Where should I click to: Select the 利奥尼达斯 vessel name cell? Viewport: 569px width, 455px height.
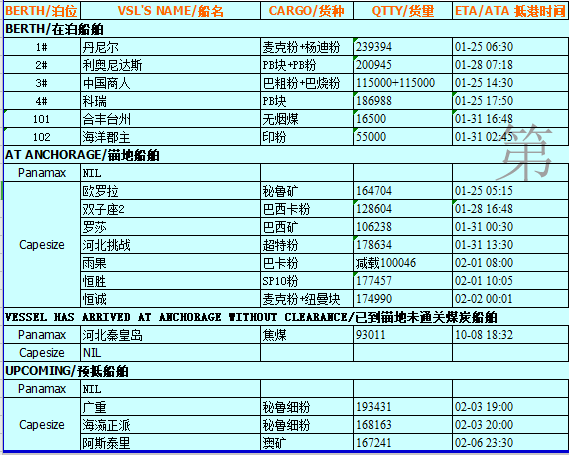[x=170, y=65]
